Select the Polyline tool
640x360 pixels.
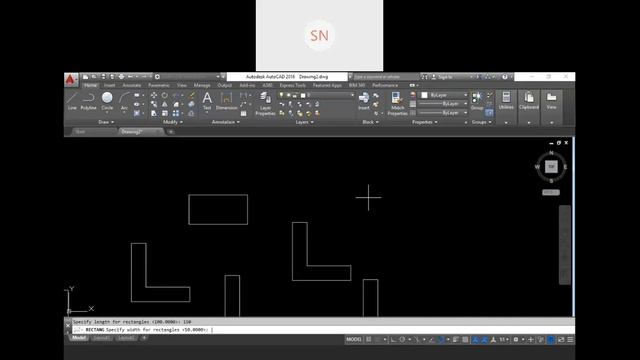click(89, 101)
